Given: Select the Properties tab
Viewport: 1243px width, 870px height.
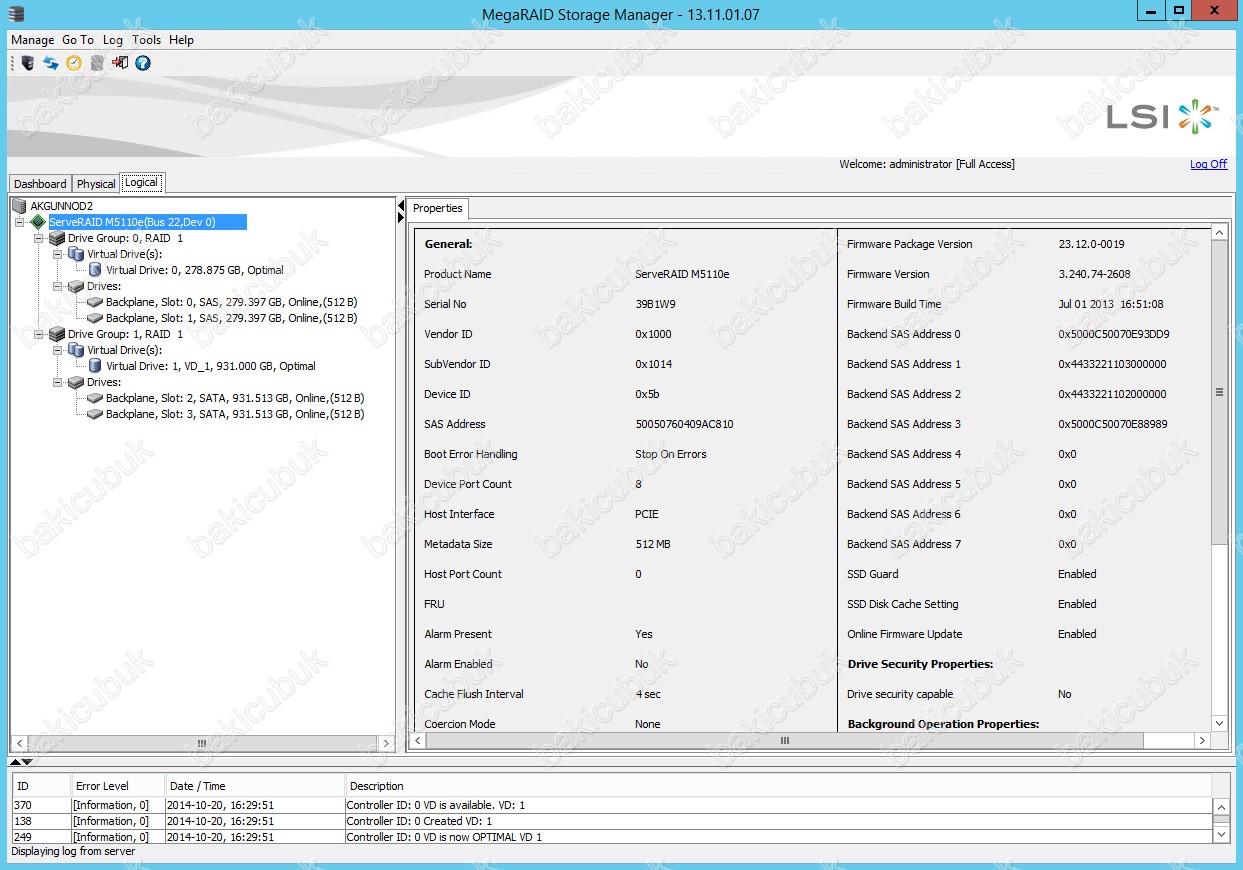Looking at the screenshot, I should pos(438,208).
